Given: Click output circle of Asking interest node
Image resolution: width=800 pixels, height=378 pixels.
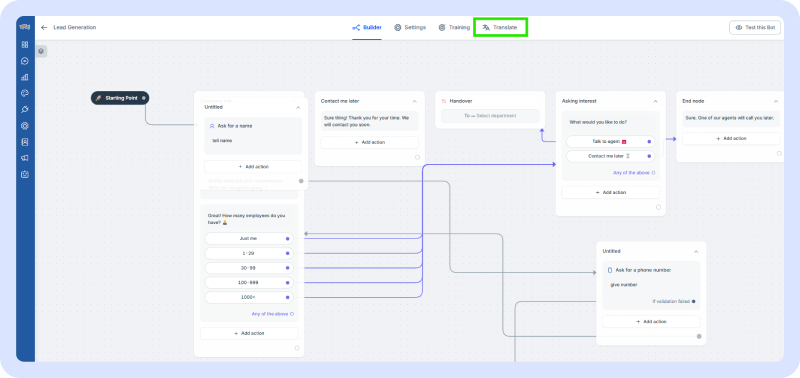Looking at the screenshot, I should point(658,207).
